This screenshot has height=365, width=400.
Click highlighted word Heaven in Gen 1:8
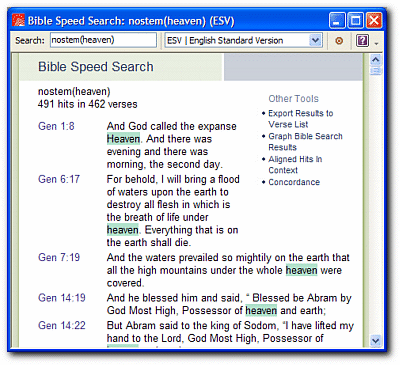pyautogui.click(x=123, y=139)
